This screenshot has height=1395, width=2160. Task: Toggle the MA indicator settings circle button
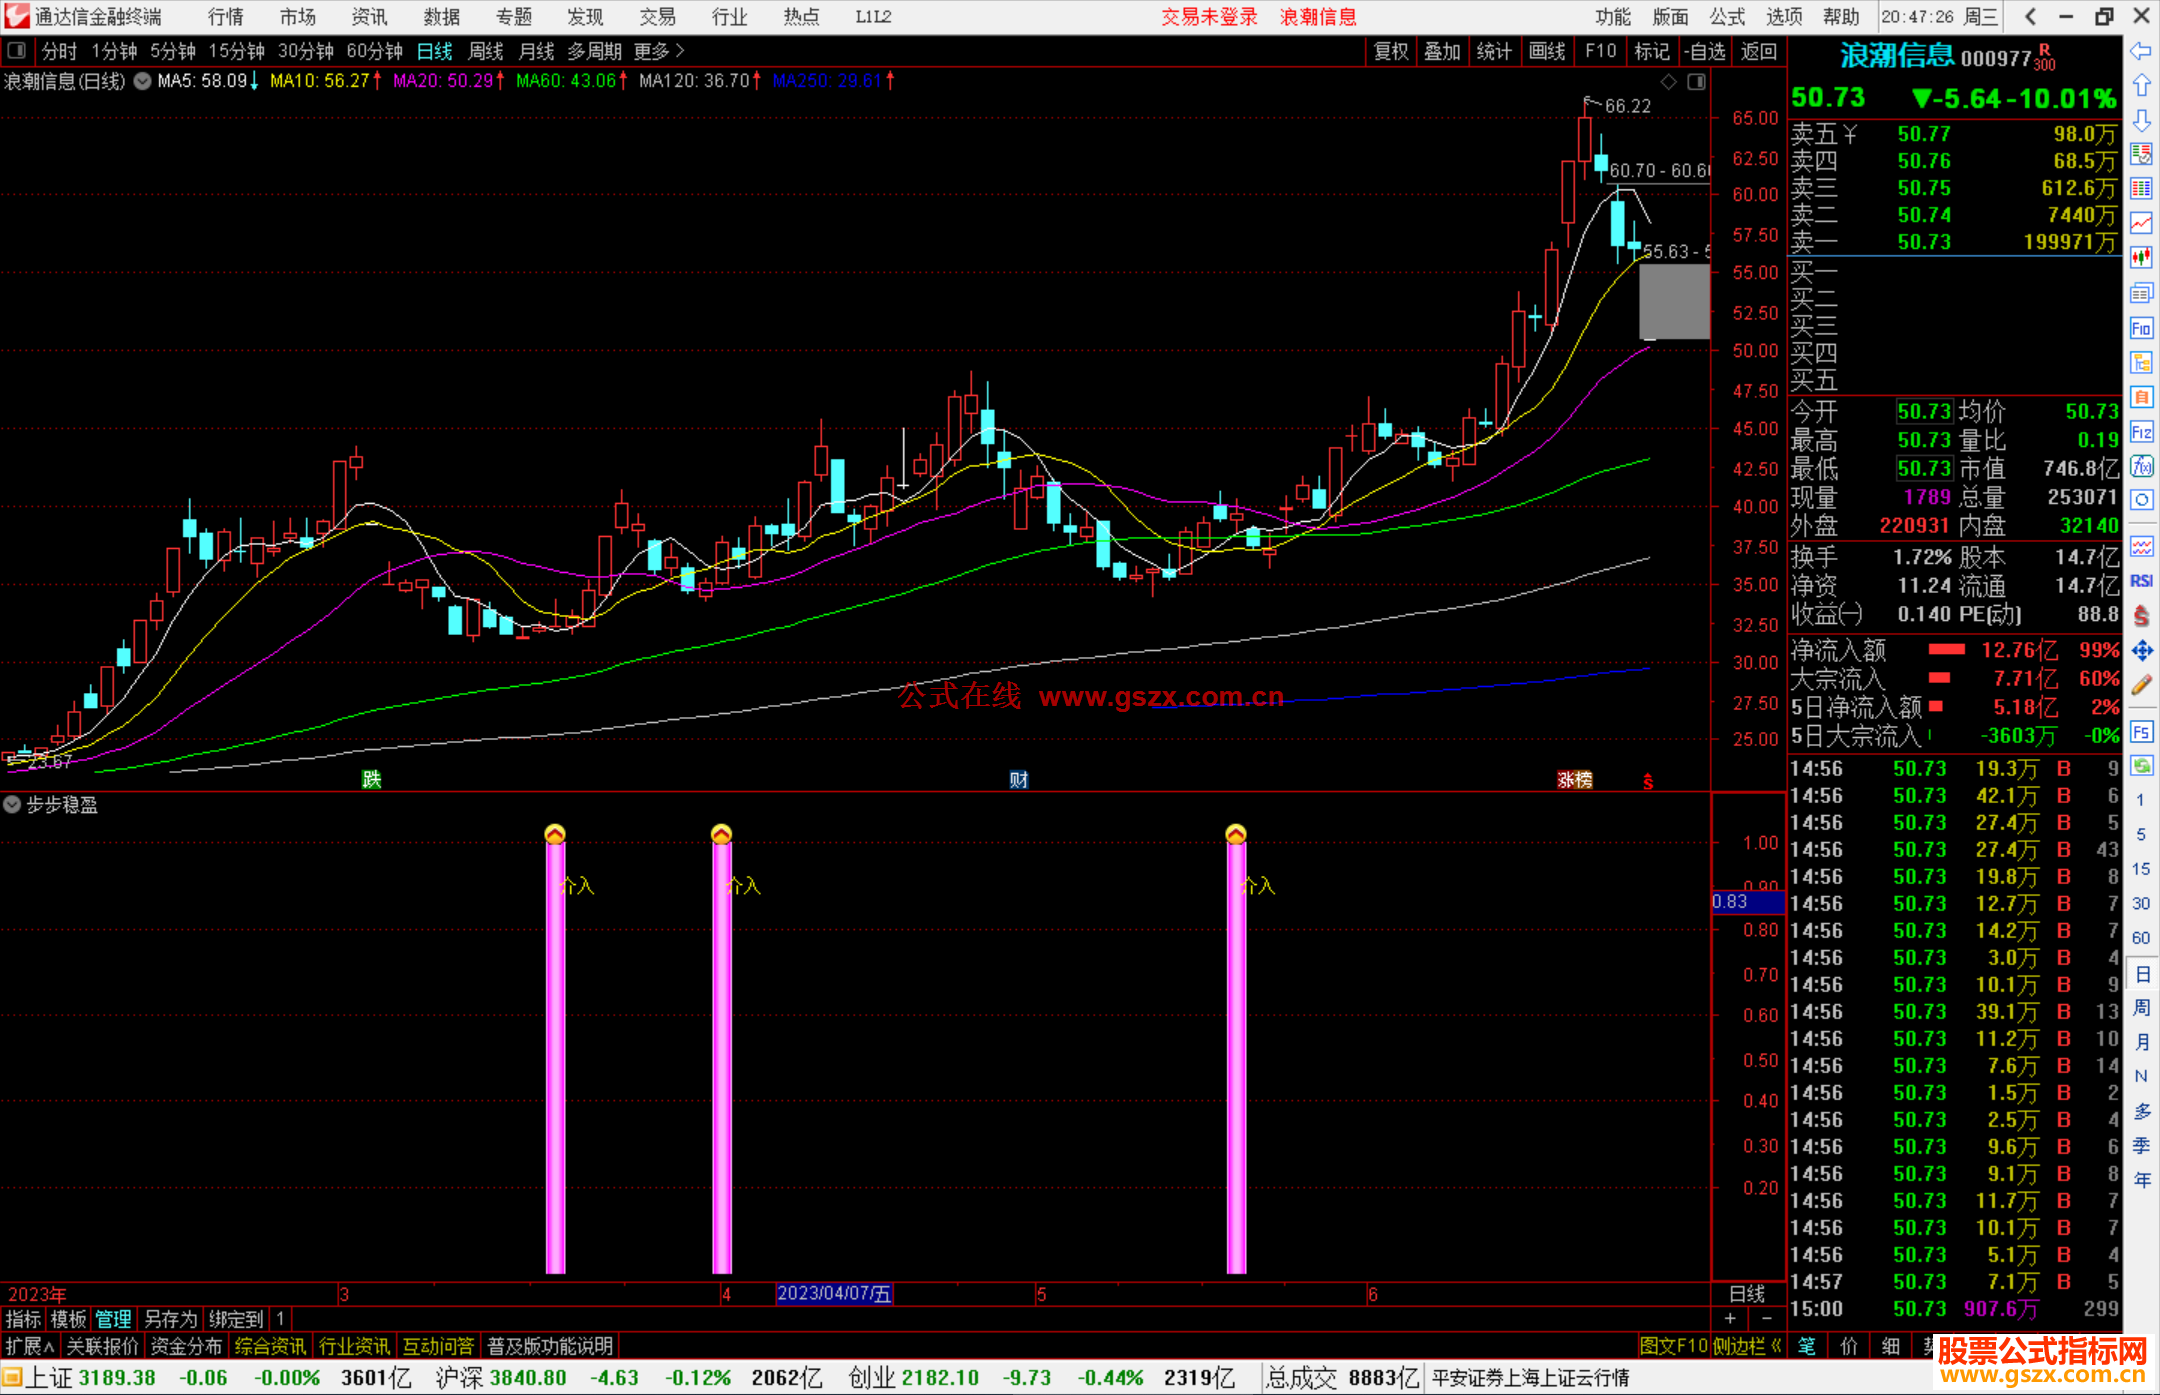[142, 81]
